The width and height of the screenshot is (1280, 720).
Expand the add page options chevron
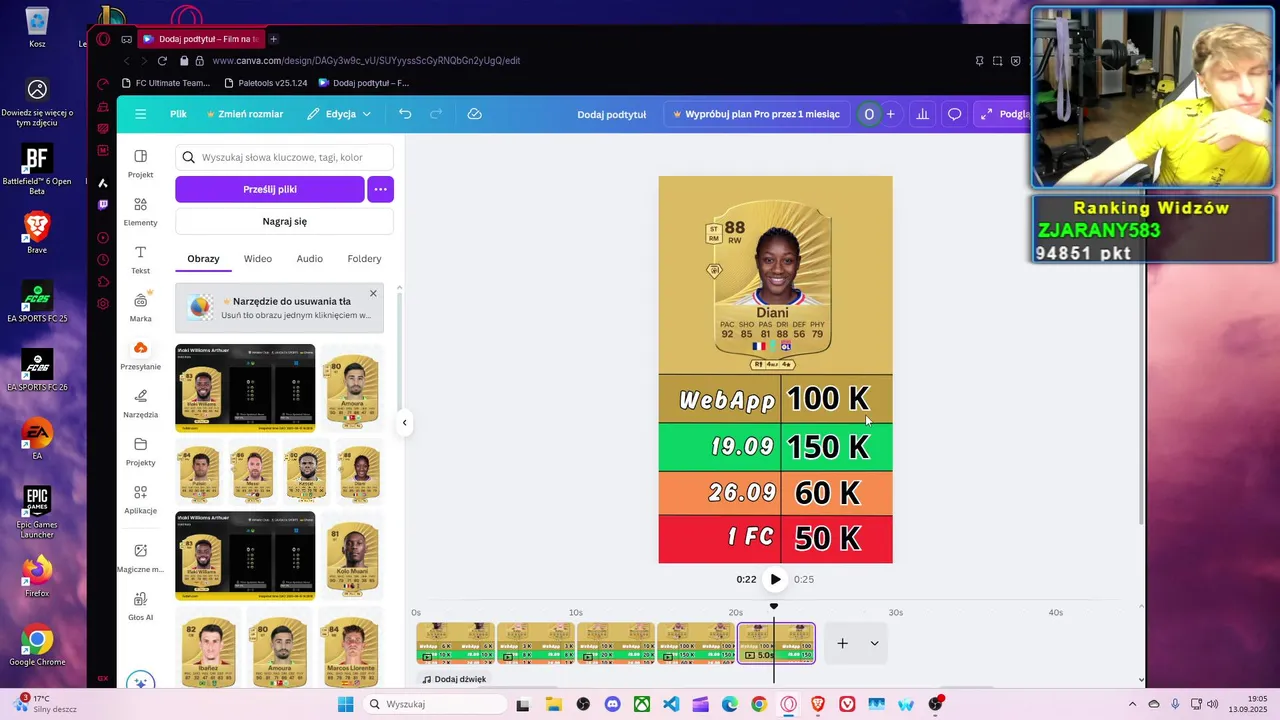point(874,643)
